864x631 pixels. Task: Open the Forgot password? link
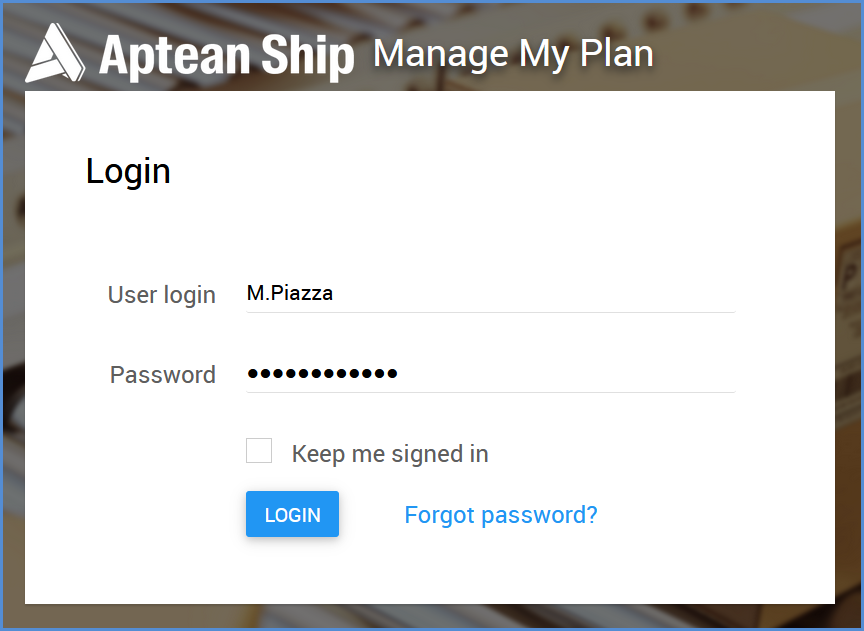click(501, 515)
